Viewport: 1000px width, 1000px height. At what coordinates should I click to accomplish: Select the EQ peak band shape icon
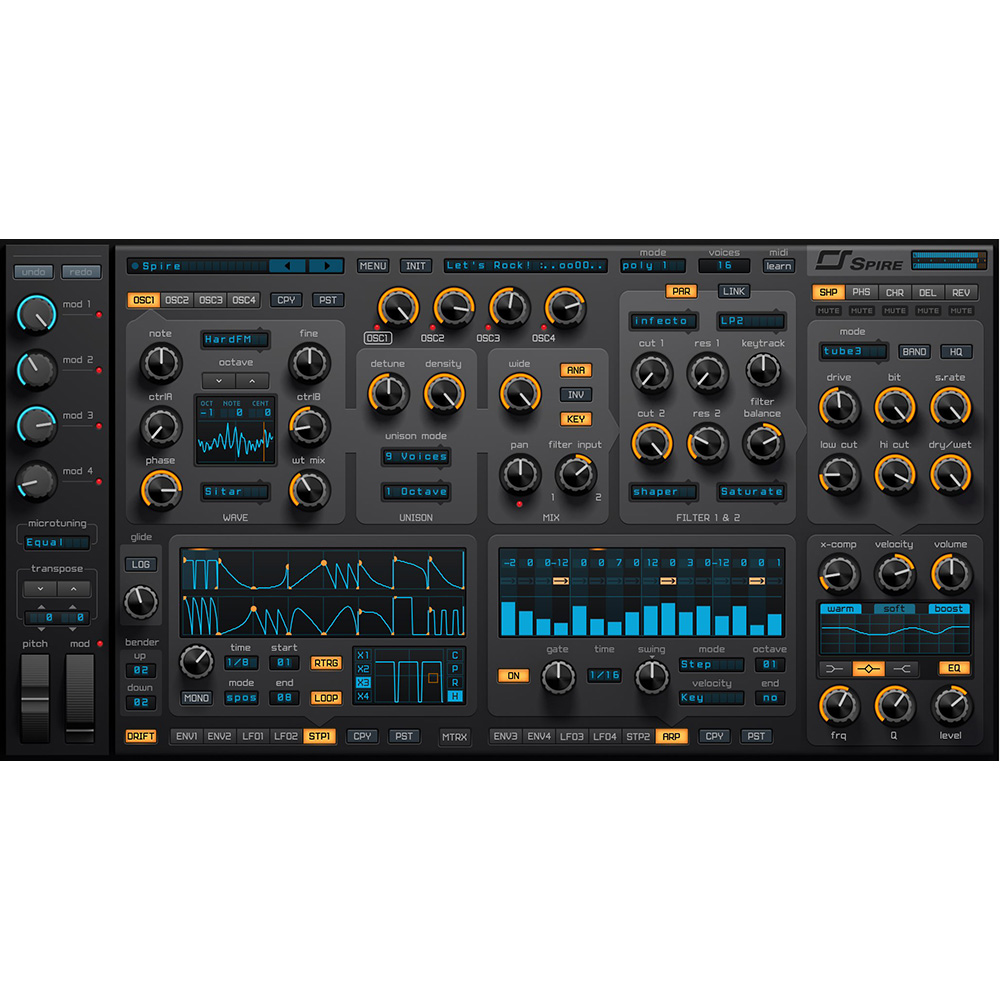[x=868, y=668]
